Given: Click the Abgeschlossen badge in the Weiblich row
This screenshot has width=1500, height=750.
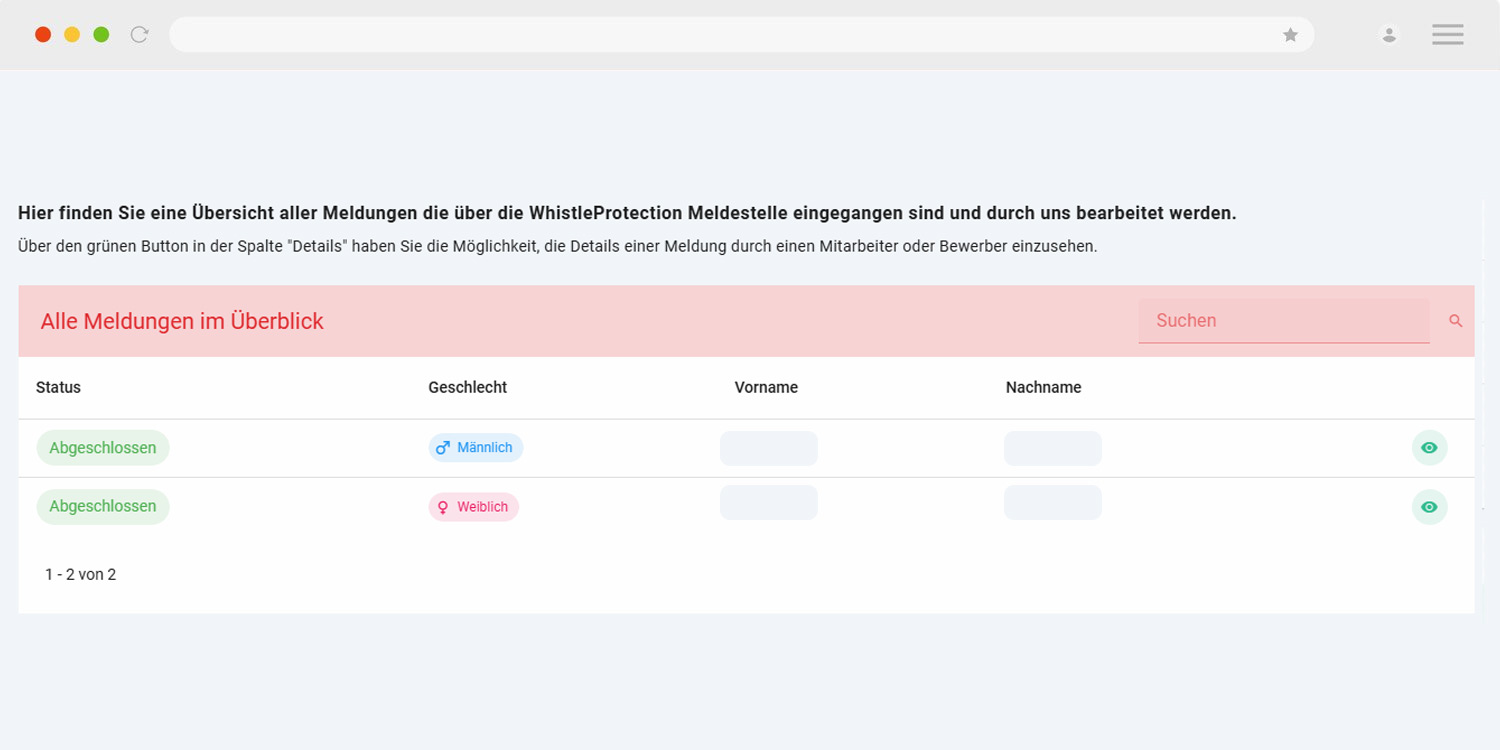Looking at the screenshot, I should point(103,507).
